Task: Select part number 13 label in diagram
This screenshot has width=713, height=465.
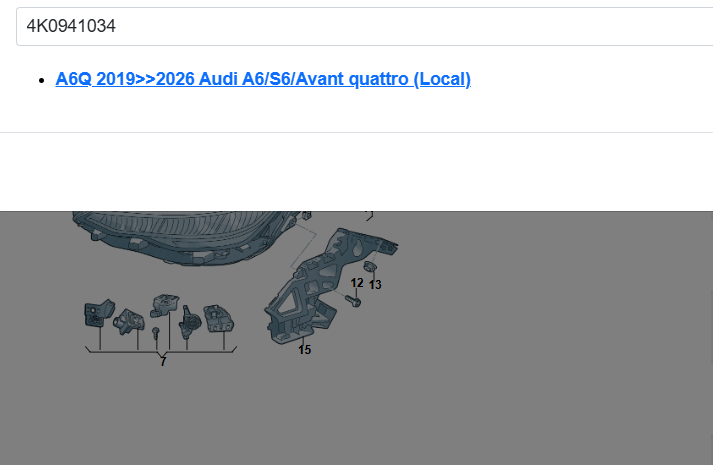Action: pos(375,285)
